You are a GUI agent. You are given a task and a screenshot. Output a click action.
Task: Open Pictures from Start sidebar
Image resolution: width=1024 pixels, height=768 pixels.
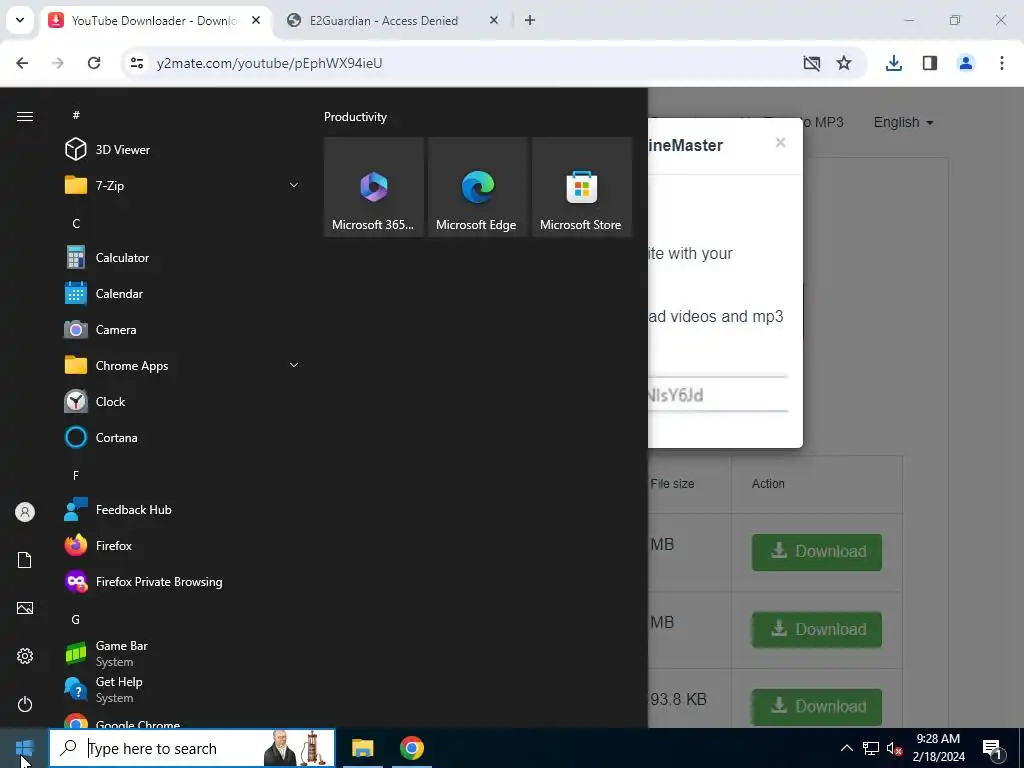25,608
